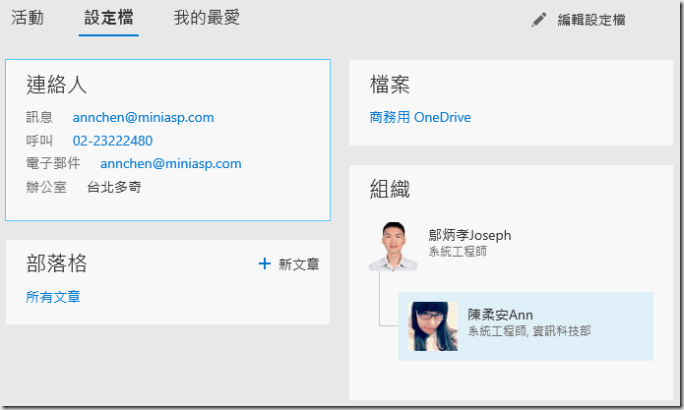Click the 組織 section heading

[389, 189]
